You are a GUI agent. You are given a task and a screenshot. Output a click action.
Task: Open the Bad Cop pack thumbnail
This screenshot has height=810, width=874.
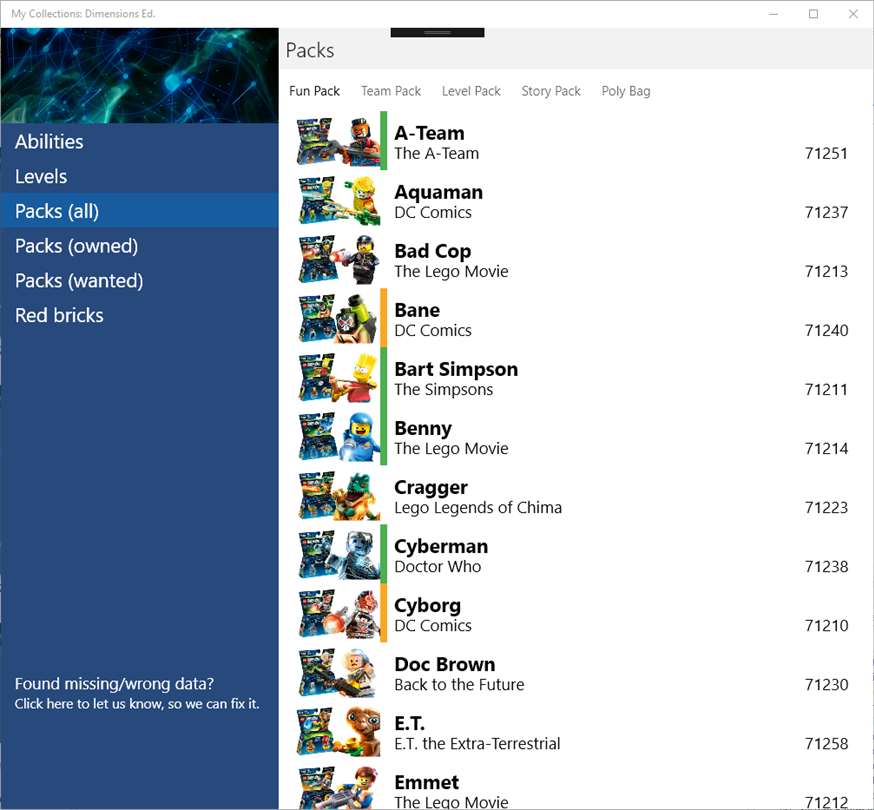(338, 259)
